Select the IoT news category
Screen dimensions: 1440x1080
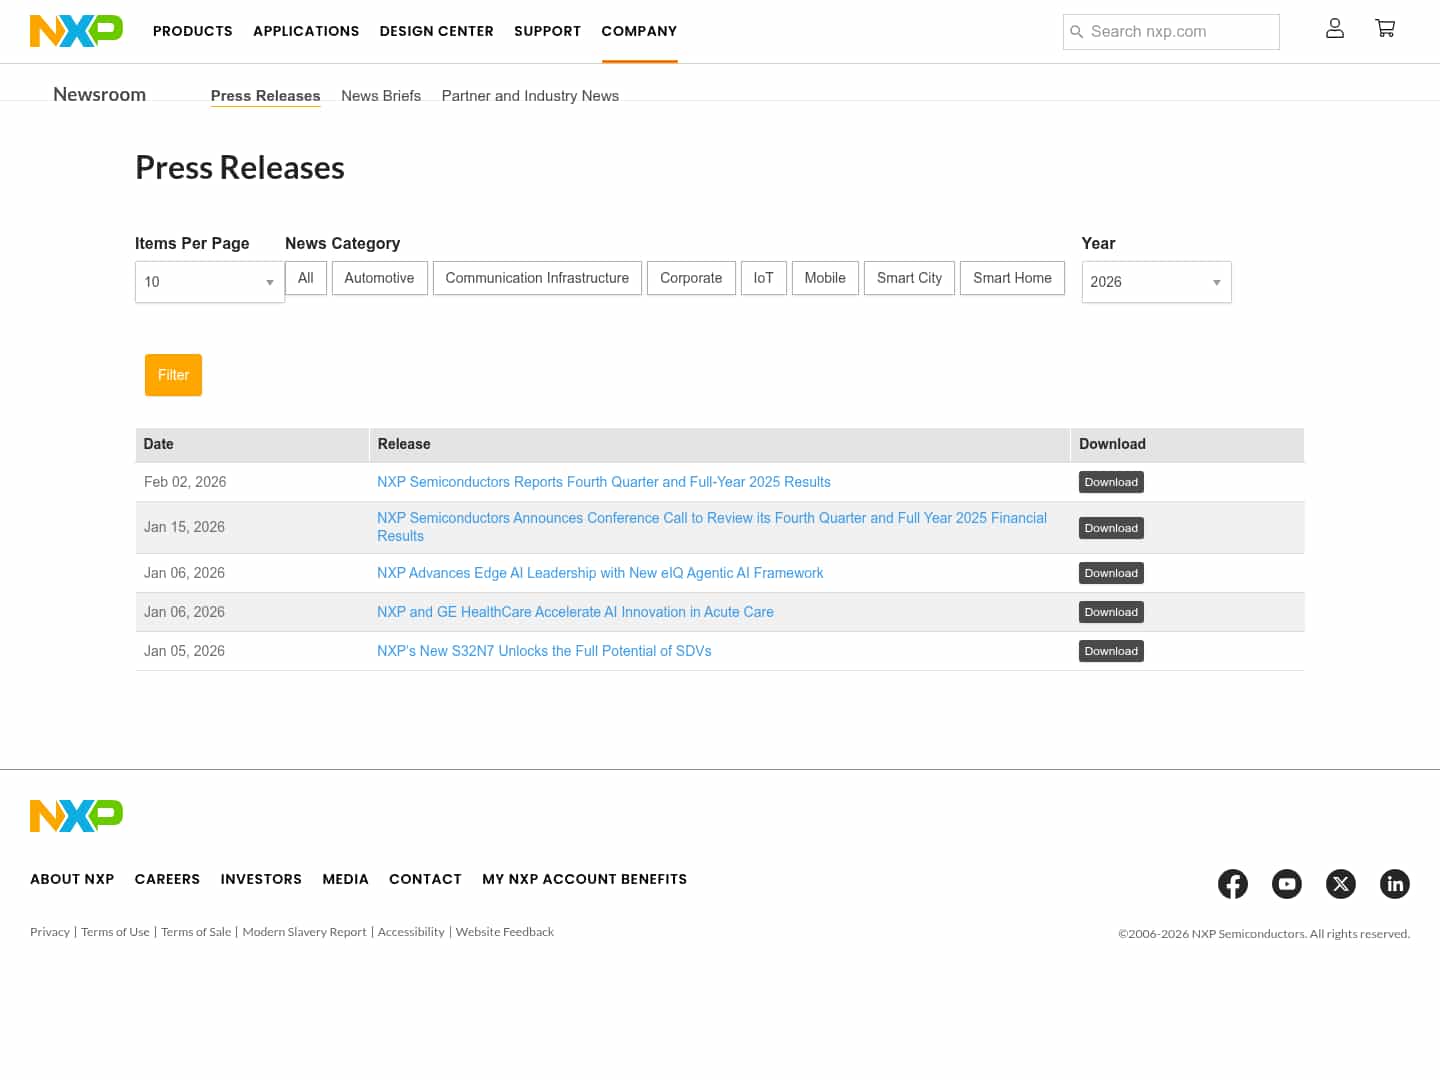pos(764,278)
